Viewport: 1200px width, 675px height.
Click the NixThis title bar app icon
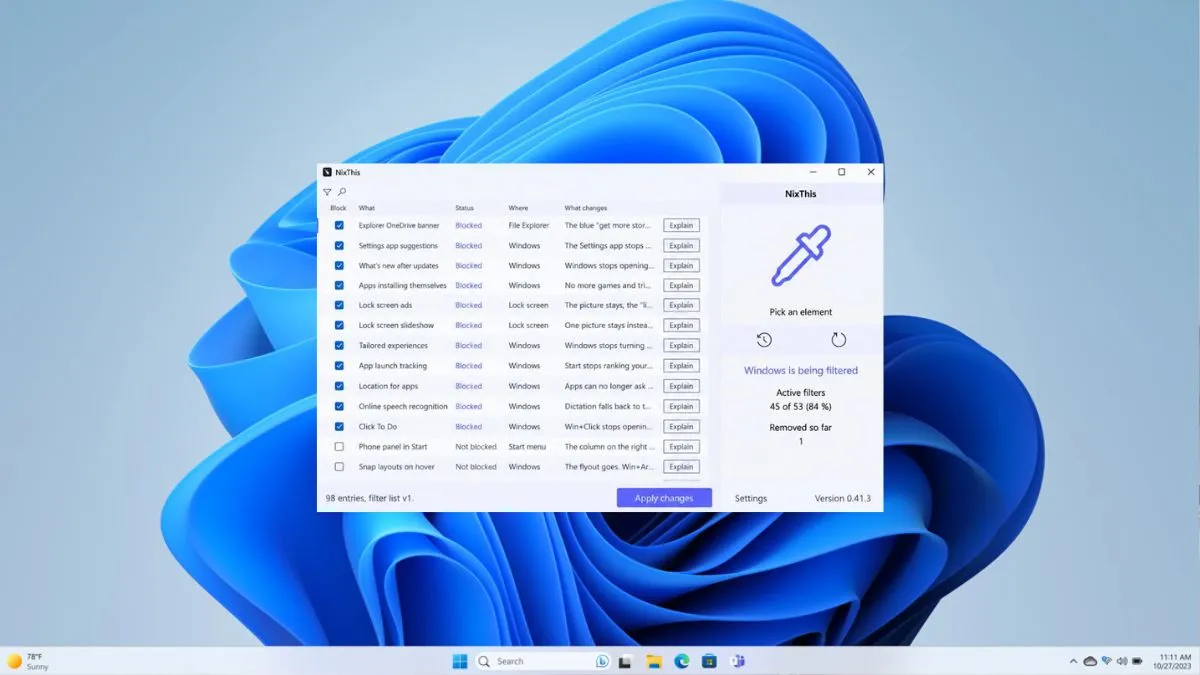(x=327, y=172)
